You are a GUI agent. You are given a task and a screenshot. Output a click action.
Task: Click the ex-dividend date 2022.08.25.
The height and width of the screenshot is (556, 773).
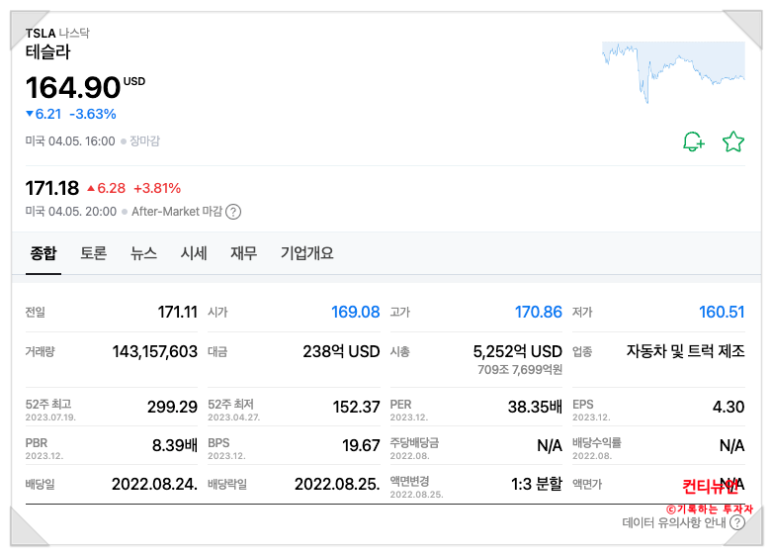pos(337,485)
